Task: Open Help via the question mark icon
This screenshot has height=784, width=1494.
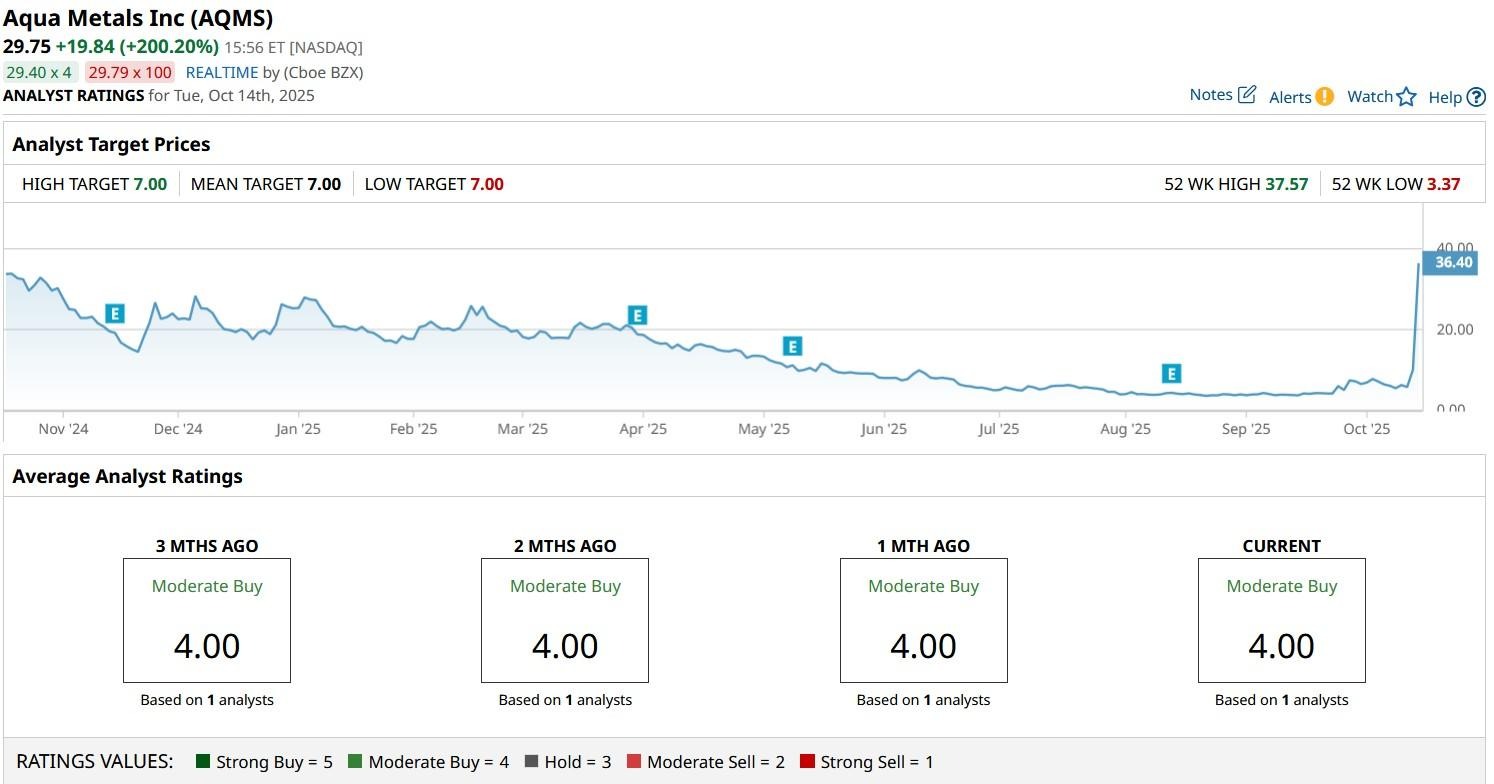Action: (x=1477, y=98)
